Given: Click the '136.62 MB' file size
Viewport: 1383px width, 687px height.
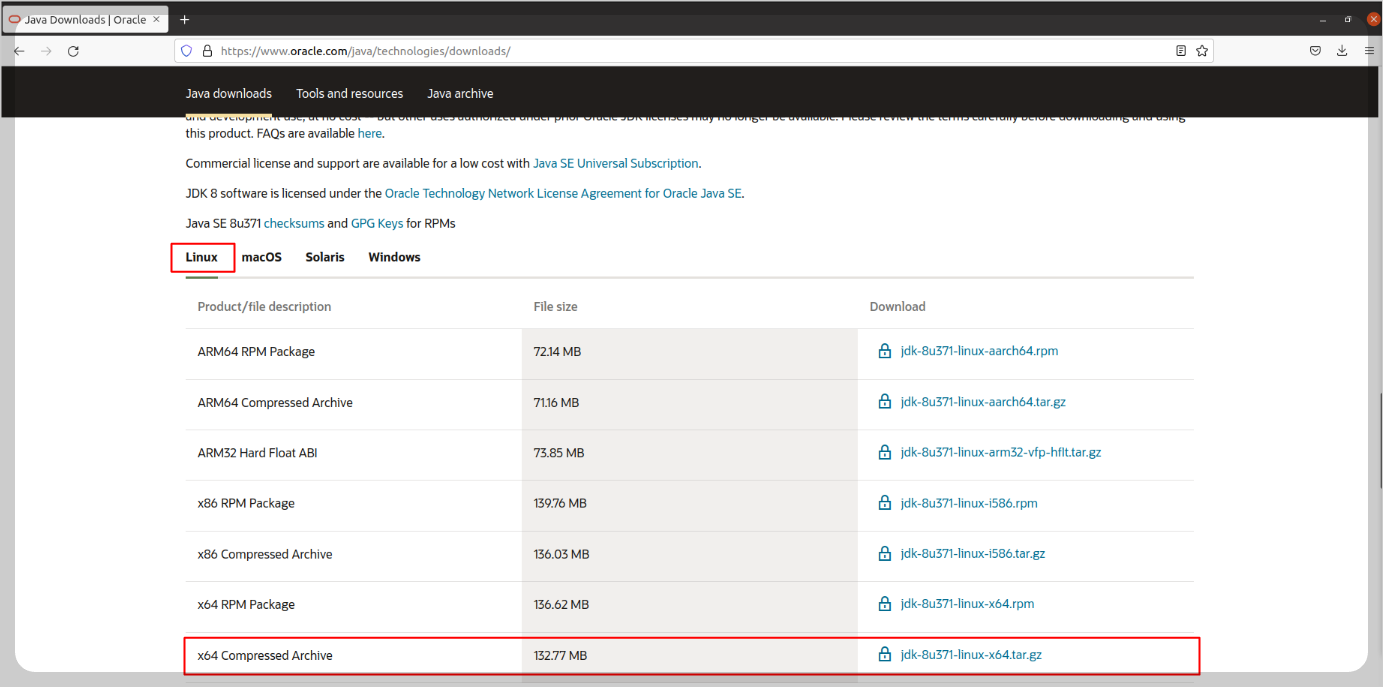Looking at the screenshot, I should [x=561, y=605].
